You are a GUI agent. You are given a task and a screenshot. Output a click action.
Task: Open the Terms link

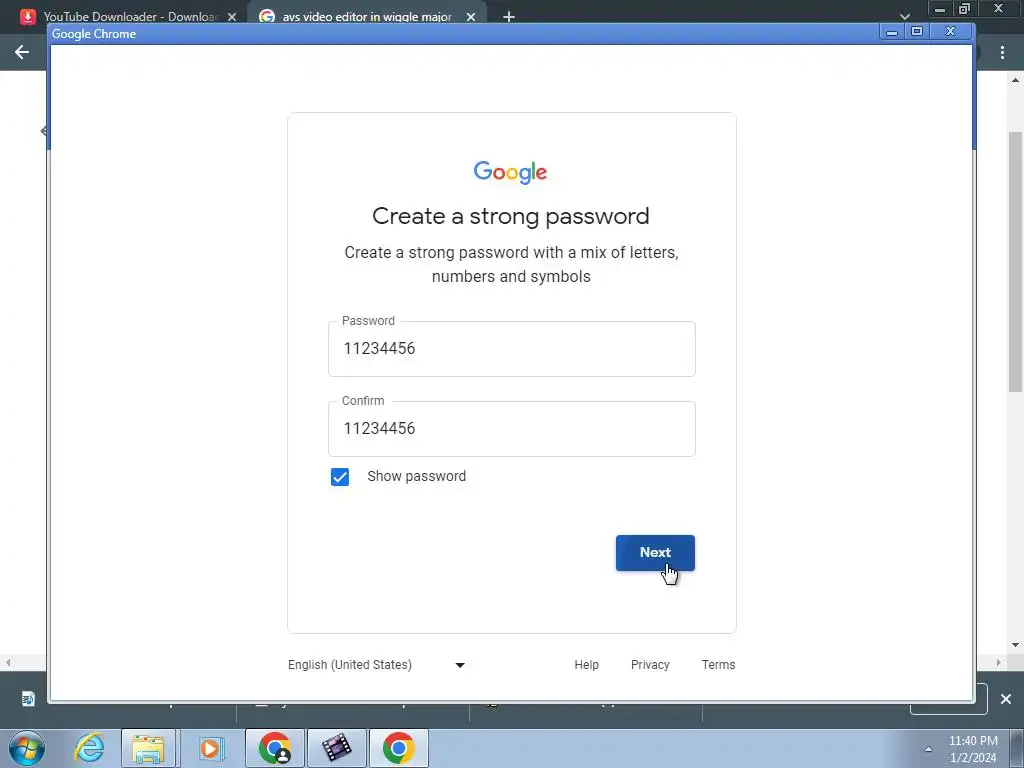point(718,665)
